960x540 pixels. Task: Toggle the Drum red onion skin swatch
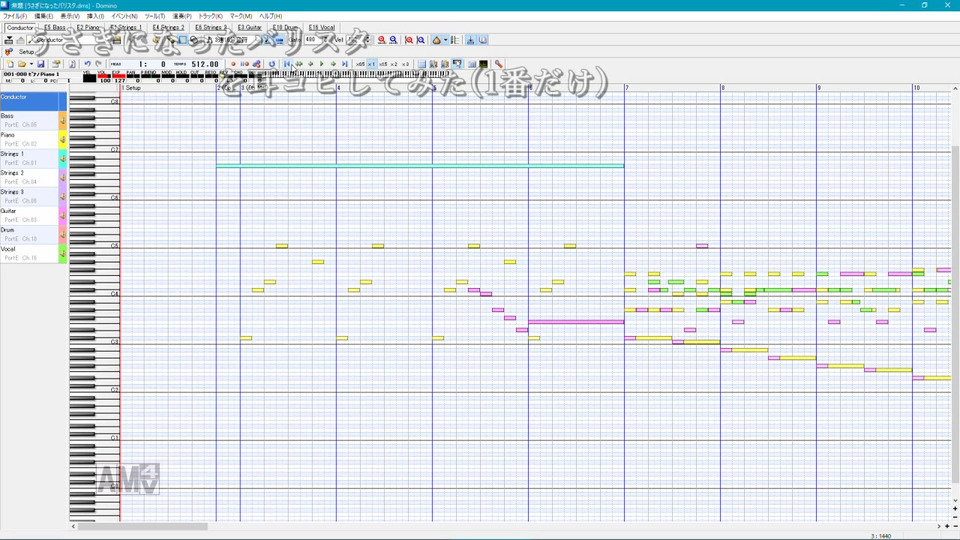[62, 234]
